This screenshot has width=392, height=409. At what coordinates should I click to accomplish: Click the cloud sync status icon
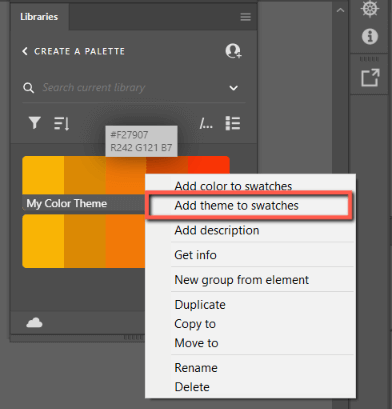pyautogui.click(x=34, y=323)
